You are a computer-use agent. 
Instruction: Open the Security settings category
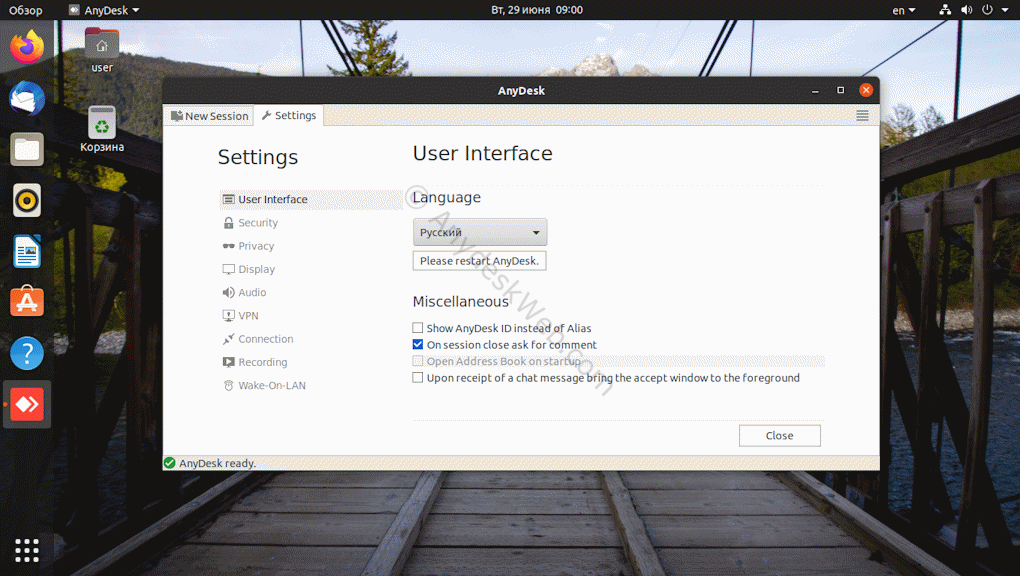[x=258, y=223]
